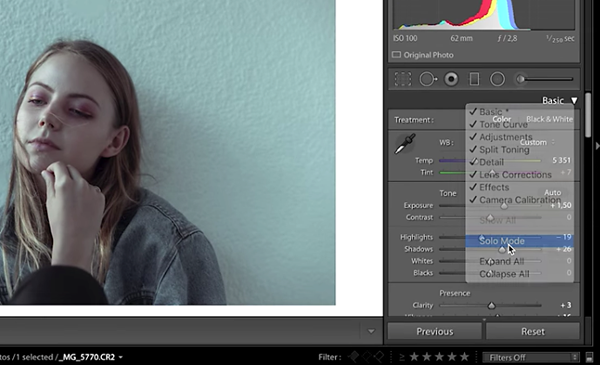Screen dimensions: 600x365
Task: Select the Graduated Filter tool
Action: coord(474,79)
